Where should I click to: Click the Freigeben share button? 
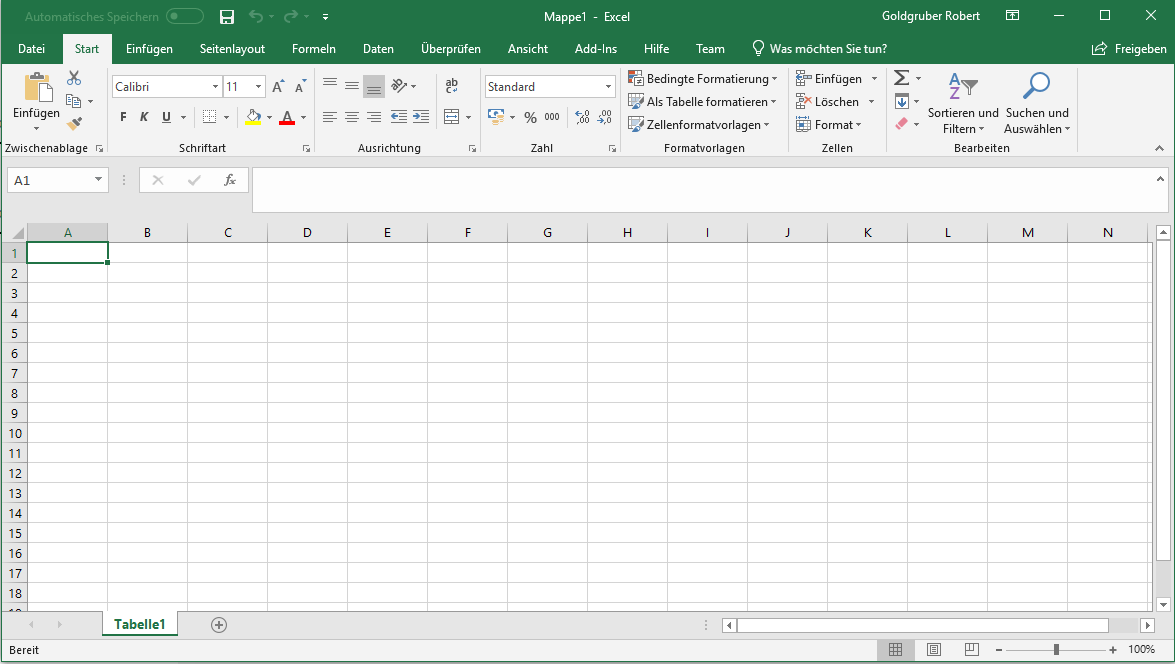coord(1129,49)
